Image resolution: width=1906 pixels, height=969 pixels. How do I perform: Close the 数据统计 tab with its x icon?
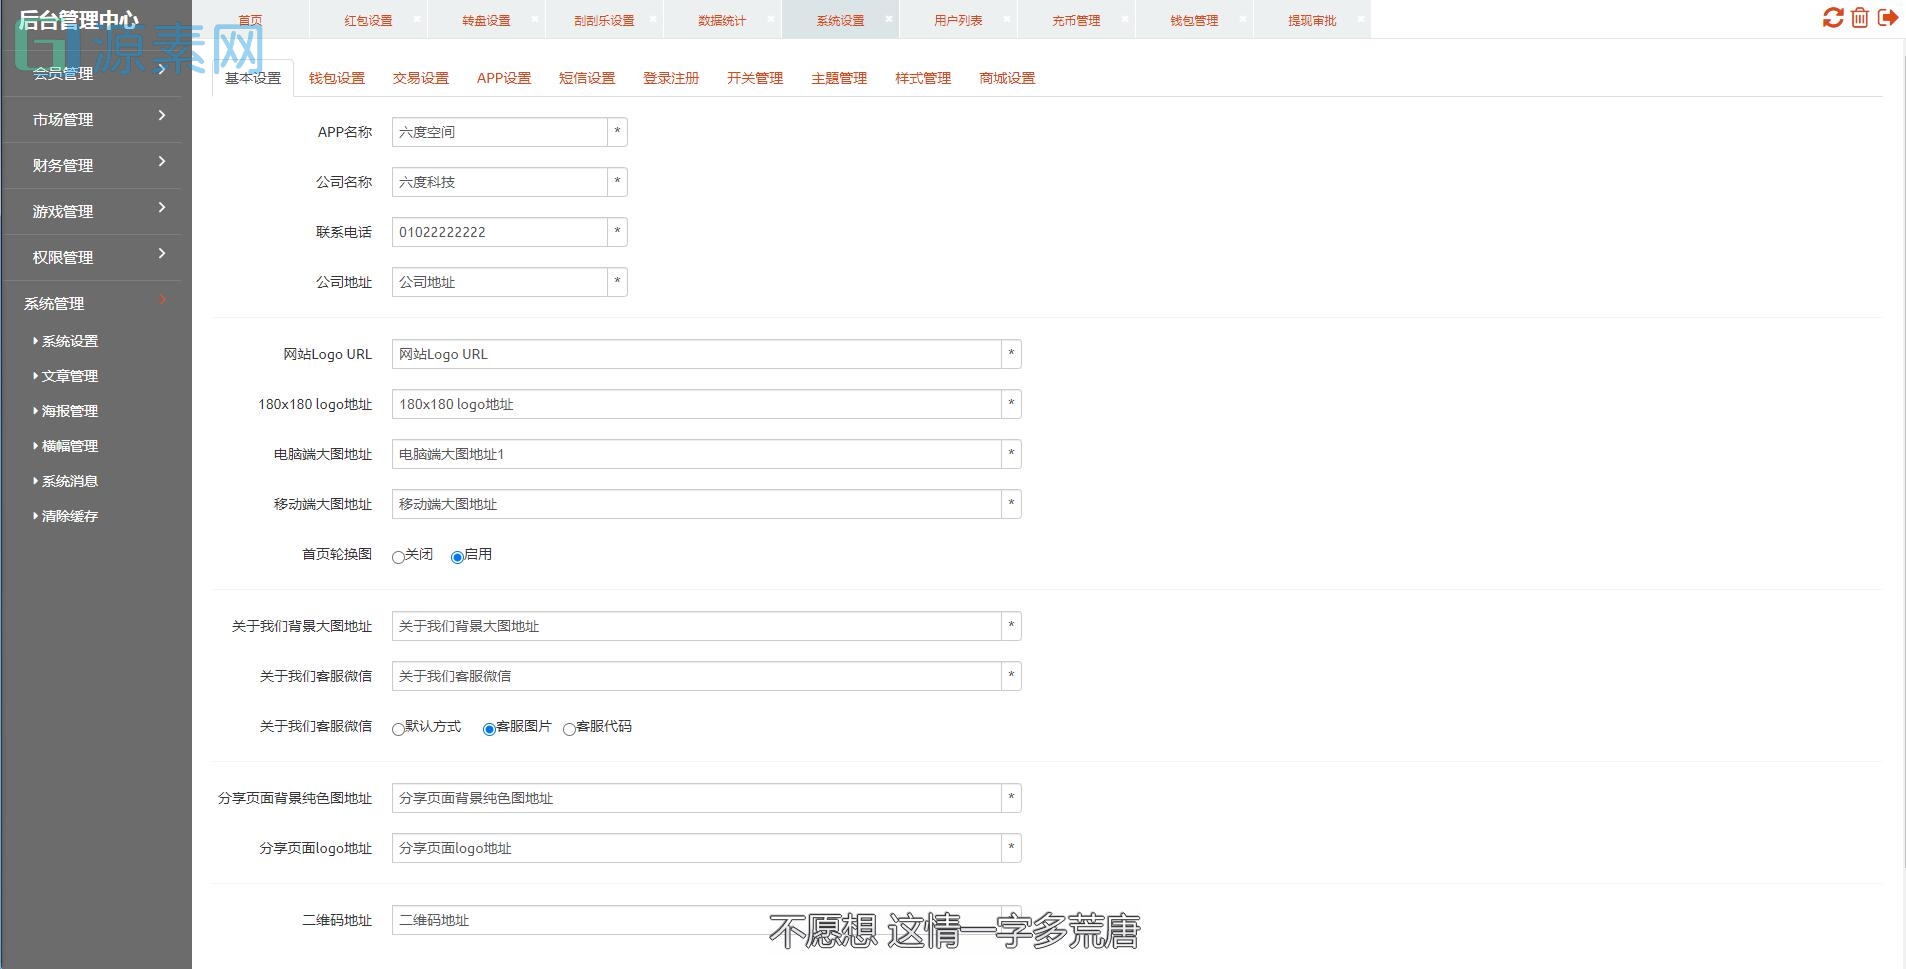pyautogui.click(x=771, y=19)
